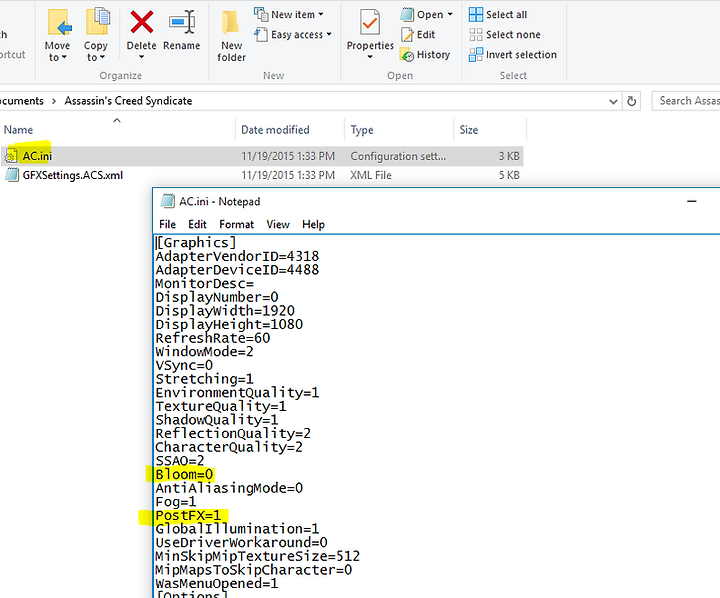Screen dimensions: 720x598
Task: Expand the Copy to dropdown arrow
Action: (102, 57)
